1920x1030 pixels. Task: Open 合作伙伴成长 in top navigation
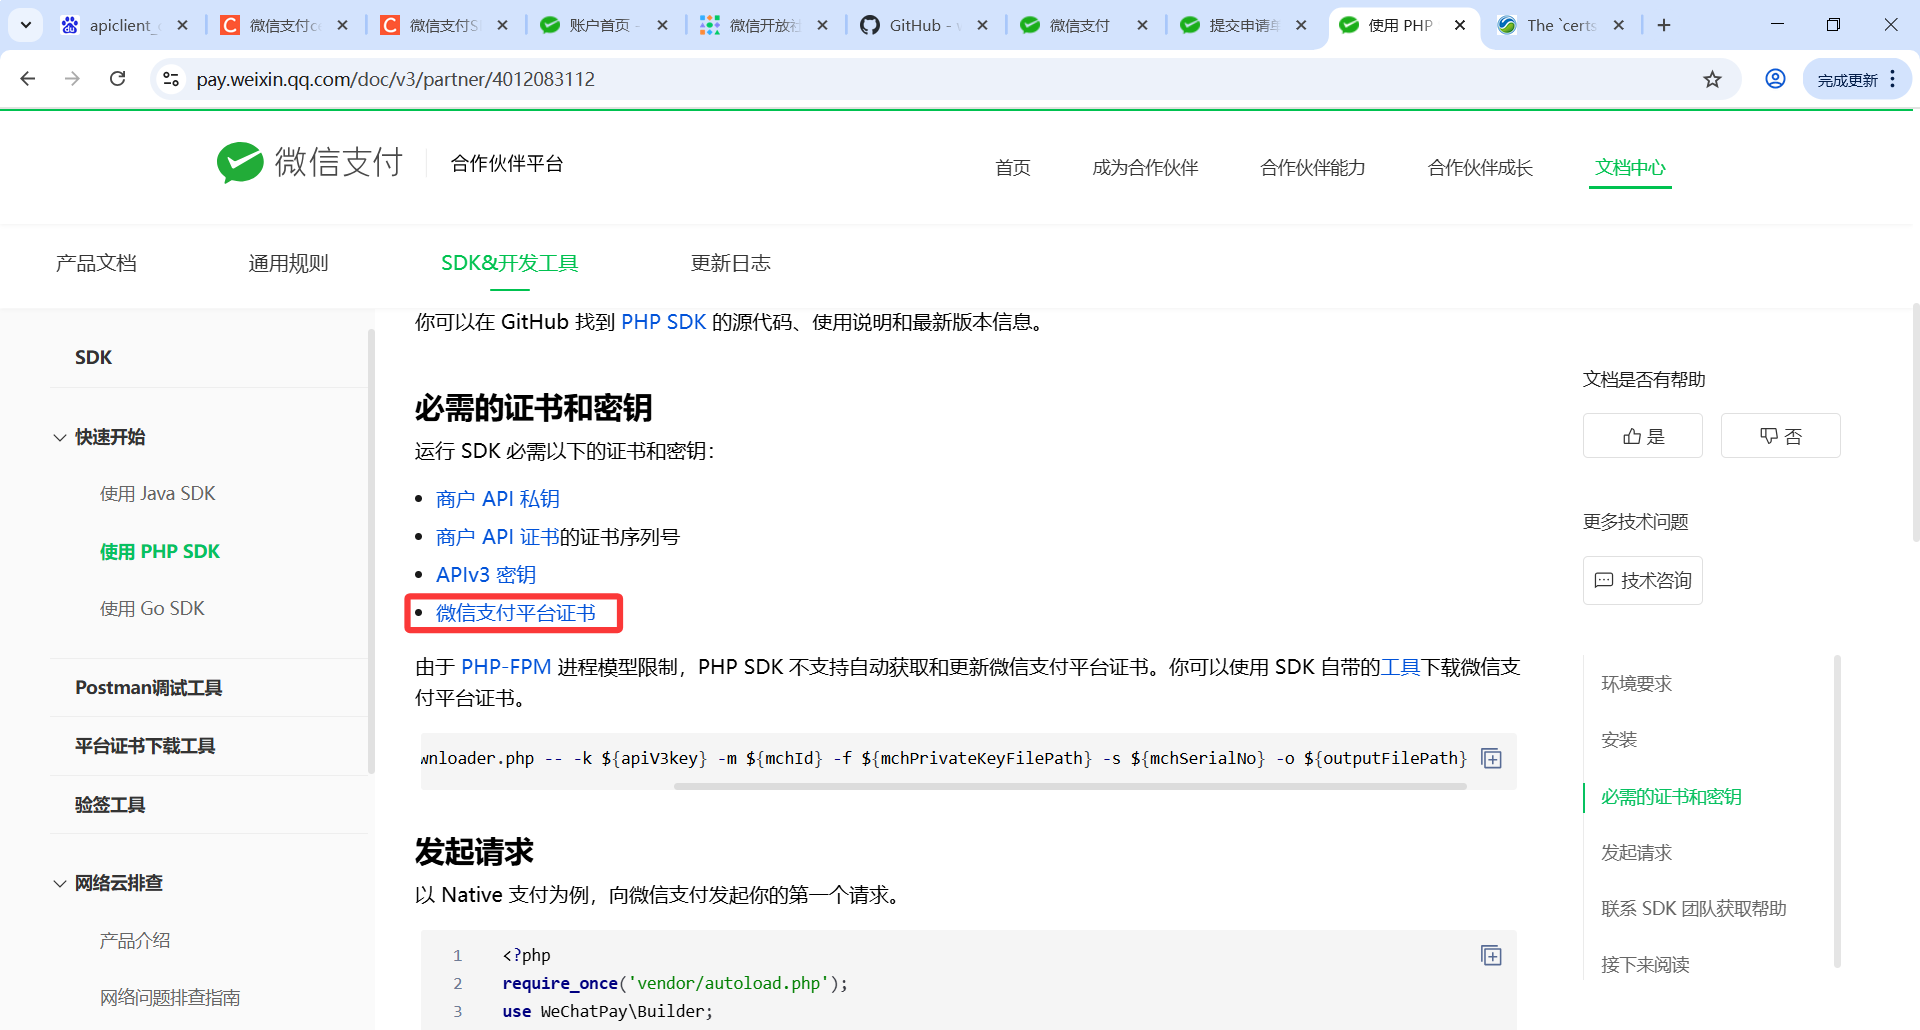[1480, 167]
